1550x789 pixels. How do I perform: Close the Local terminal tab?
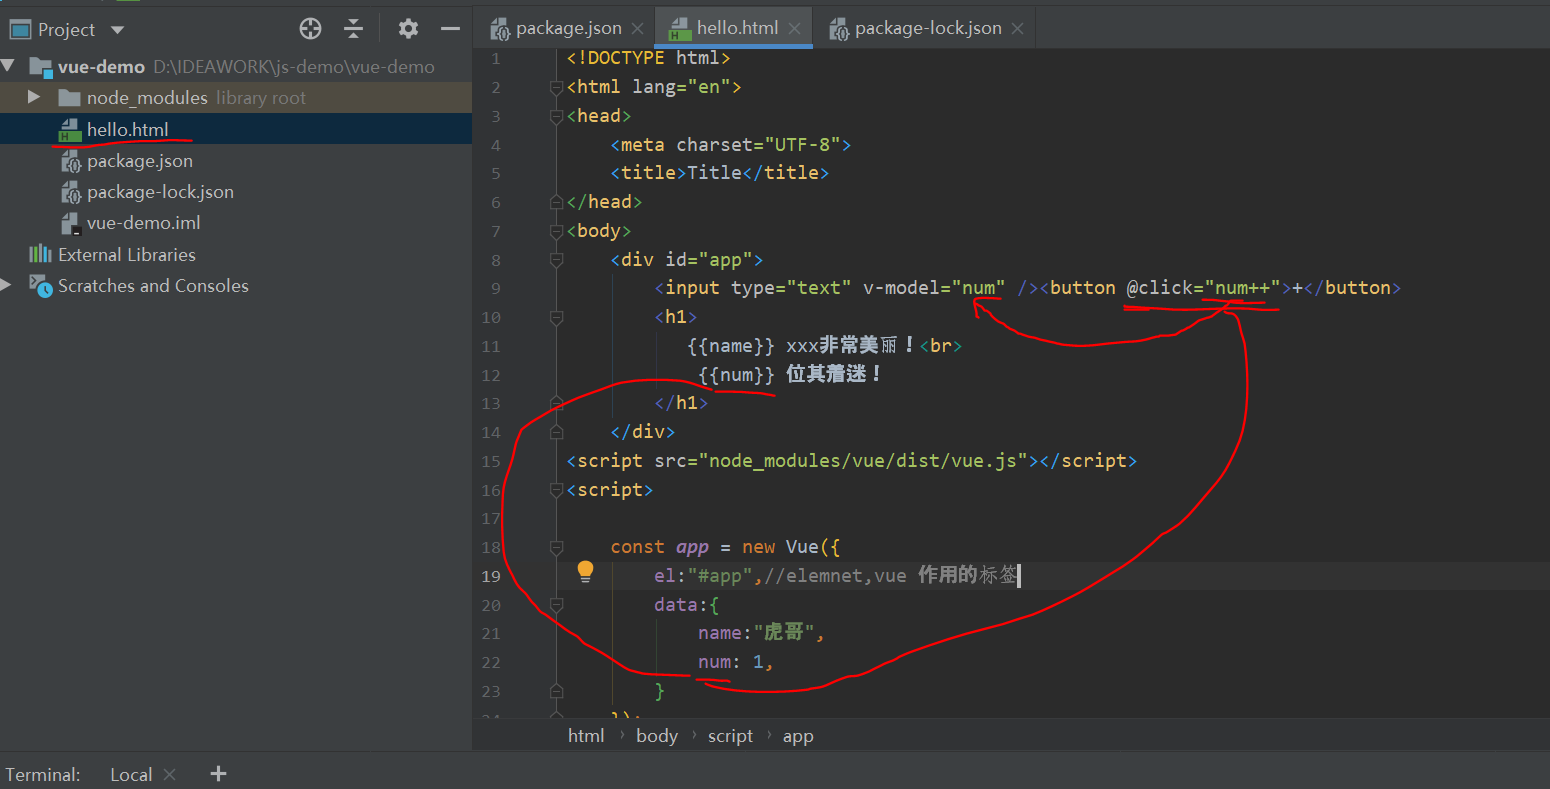pos(169,774)
